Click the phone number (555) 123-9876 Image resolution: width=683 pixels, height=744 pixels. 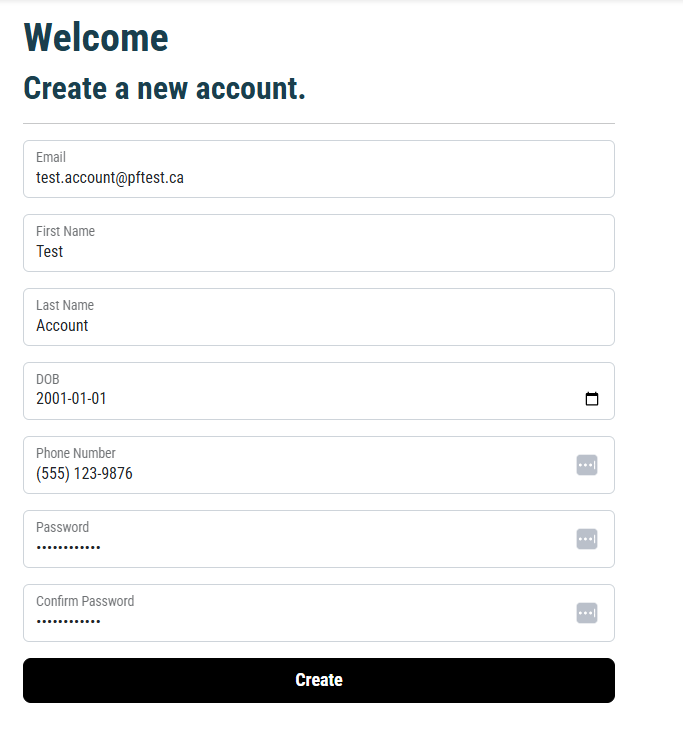click(84, 474)
